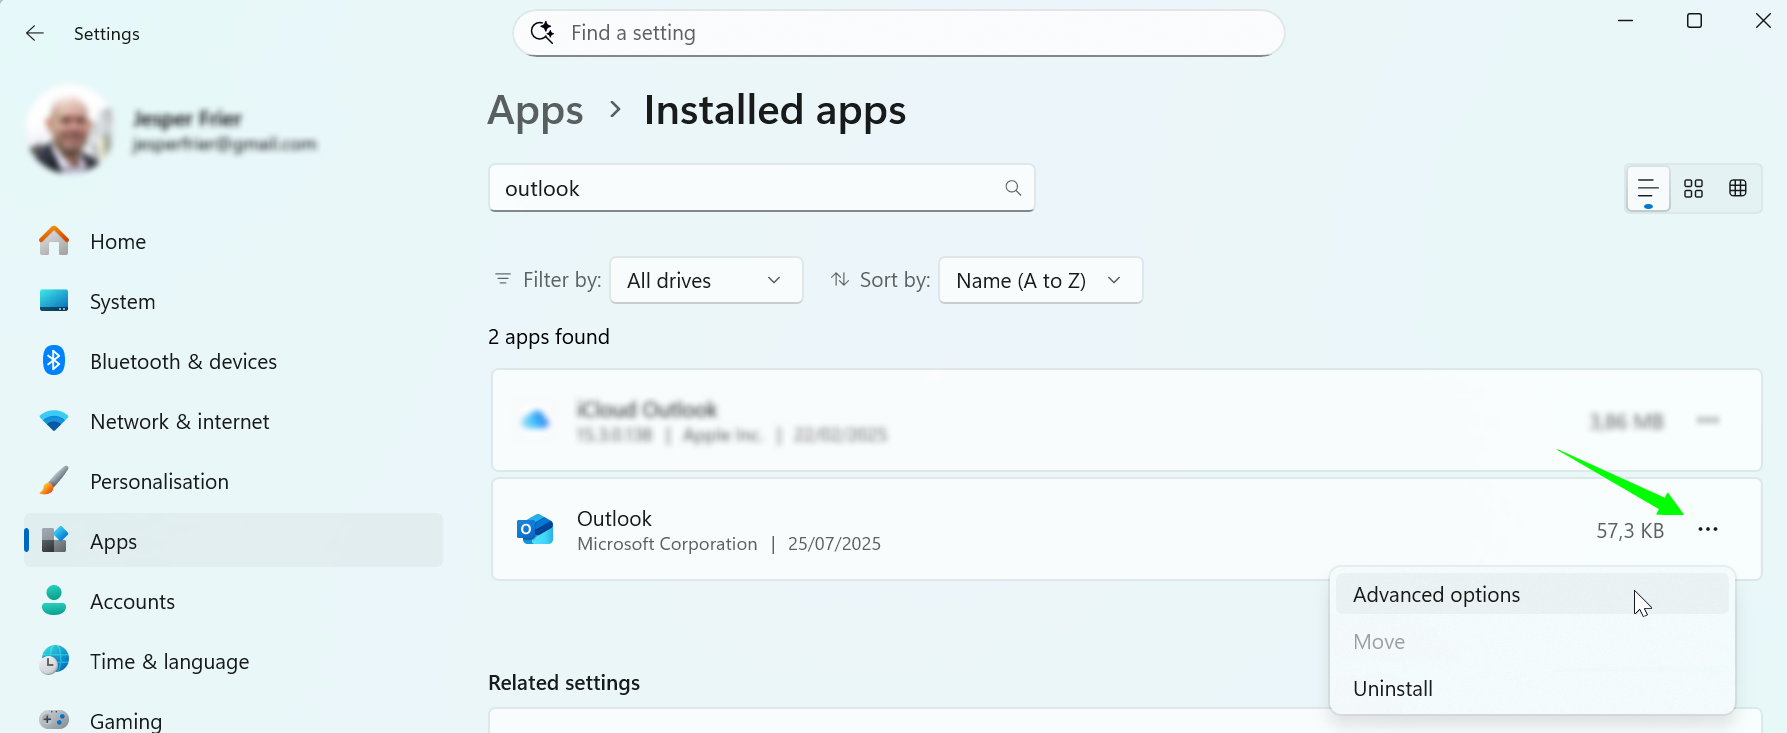Open Time & language settings

[233, 661]
